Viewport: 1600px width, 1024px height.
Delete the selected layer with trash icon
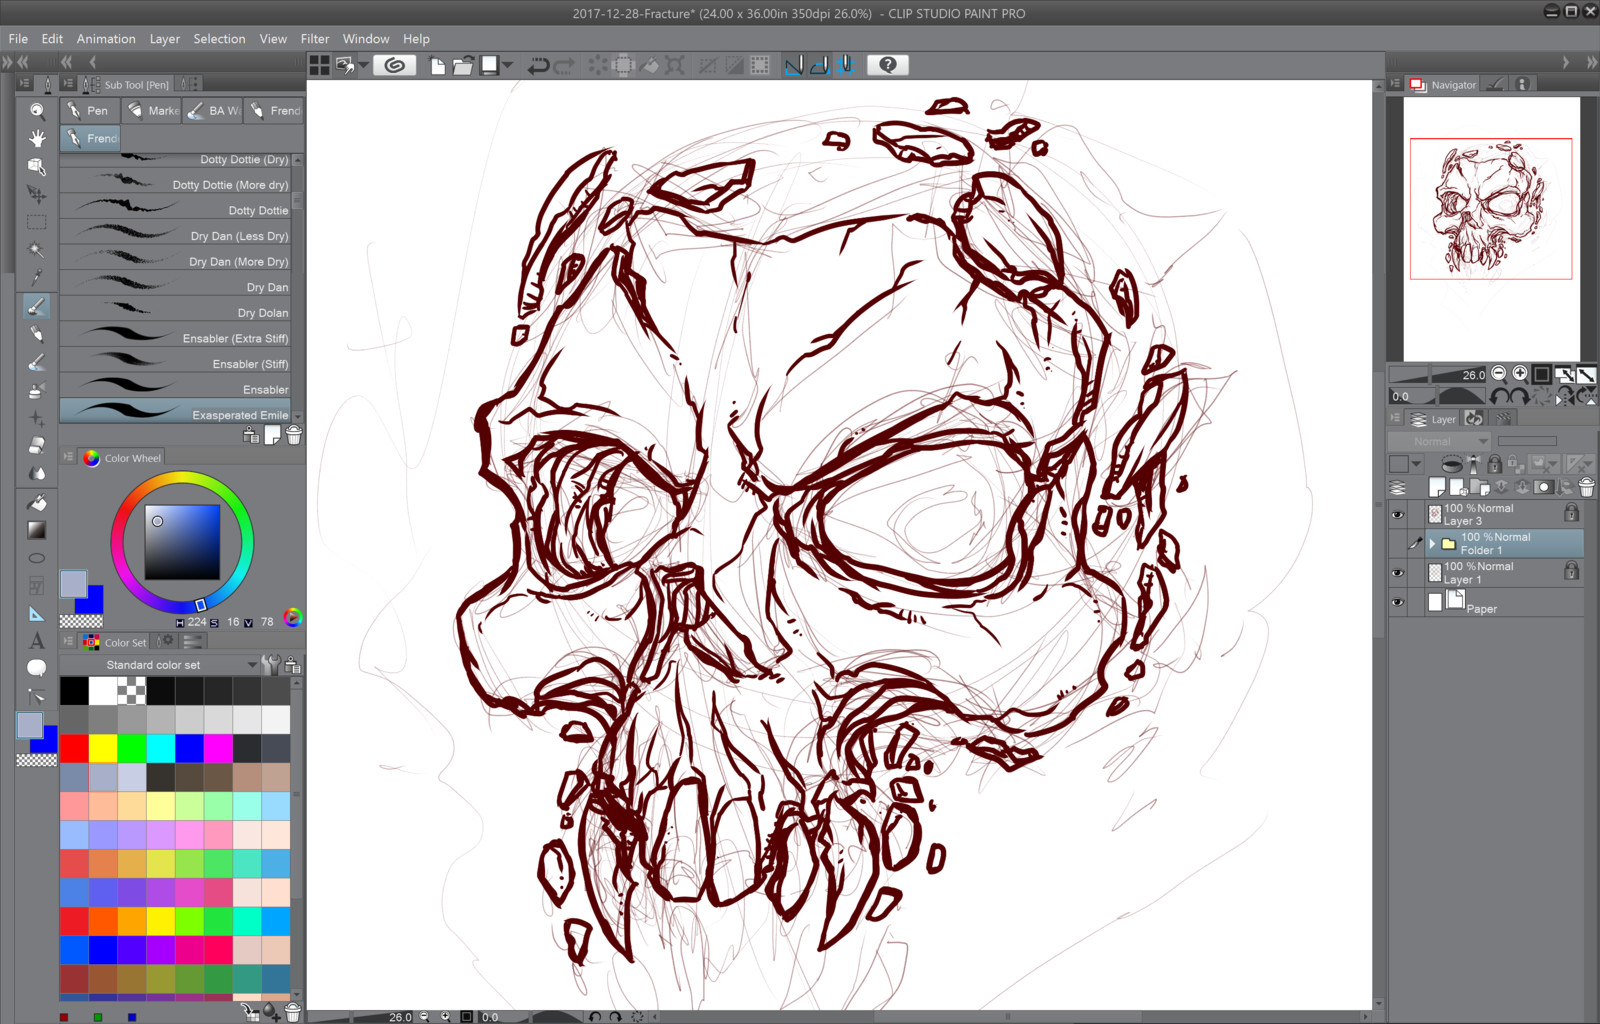click(x=1586, y=487)
